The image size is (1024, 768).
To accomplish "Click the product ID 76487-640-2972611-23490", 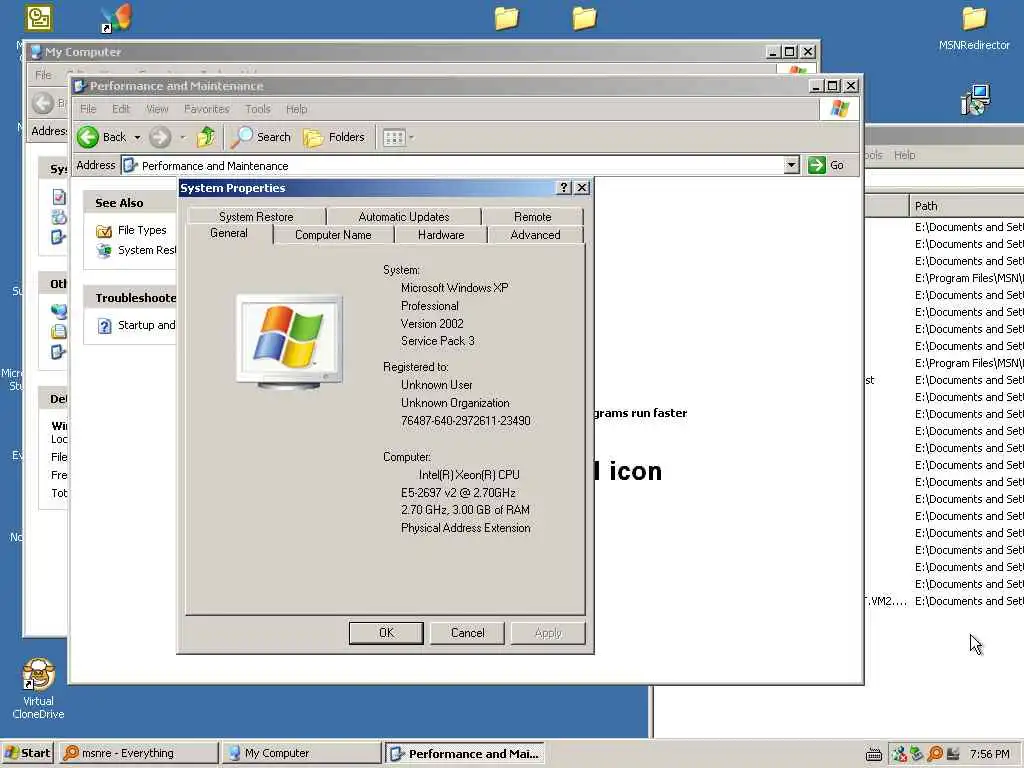I will pos(466,421).
